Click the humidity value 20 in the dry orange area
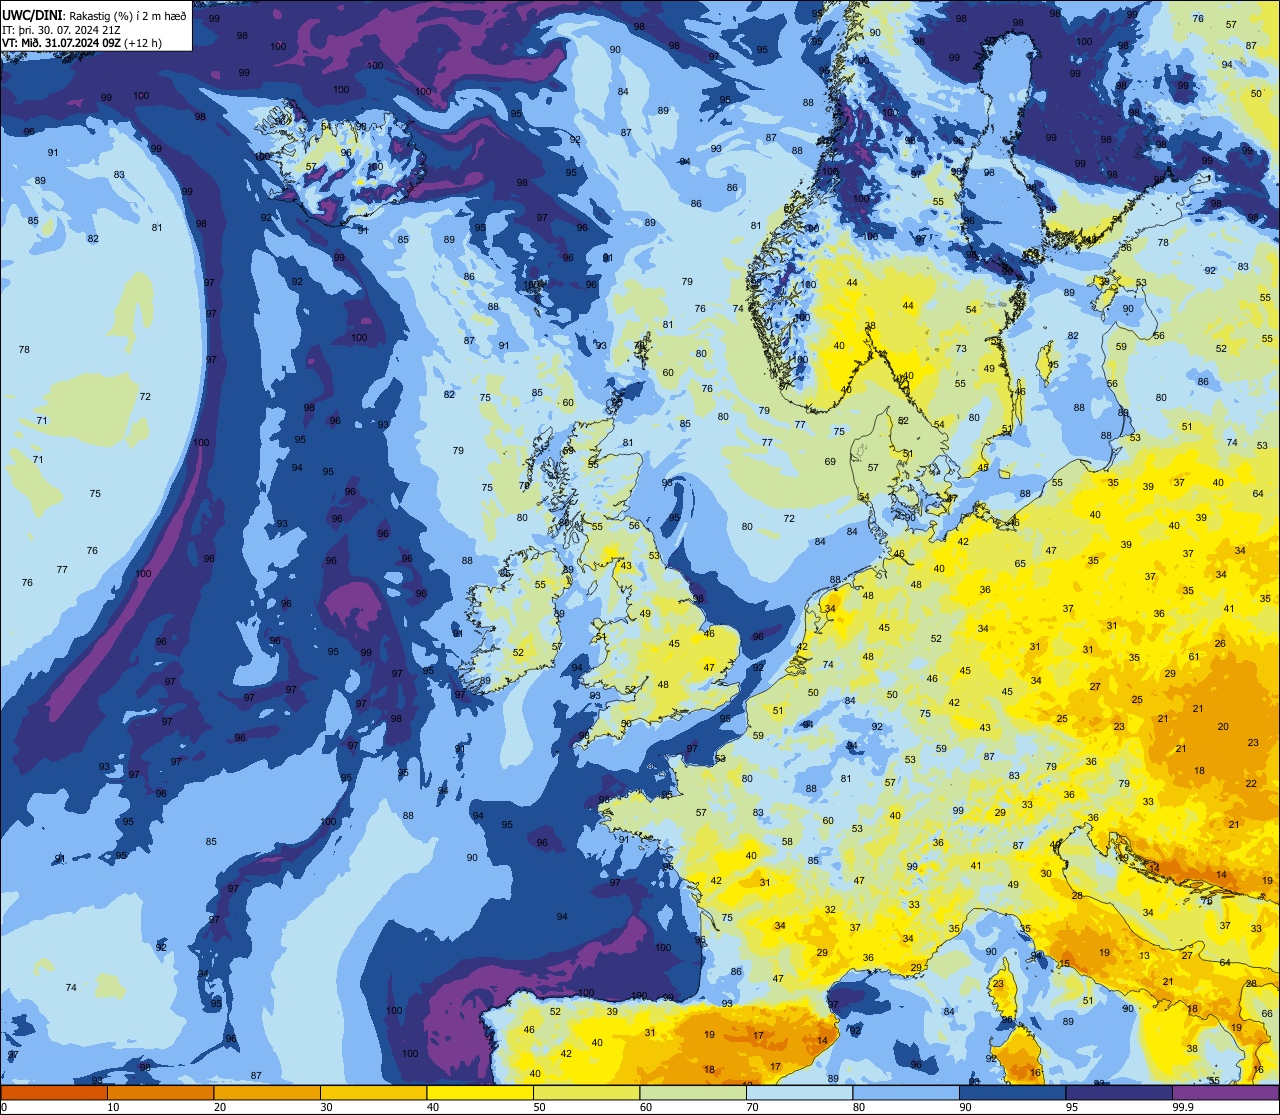This screenshot has height=1115, width=1280. (1223, 727)
